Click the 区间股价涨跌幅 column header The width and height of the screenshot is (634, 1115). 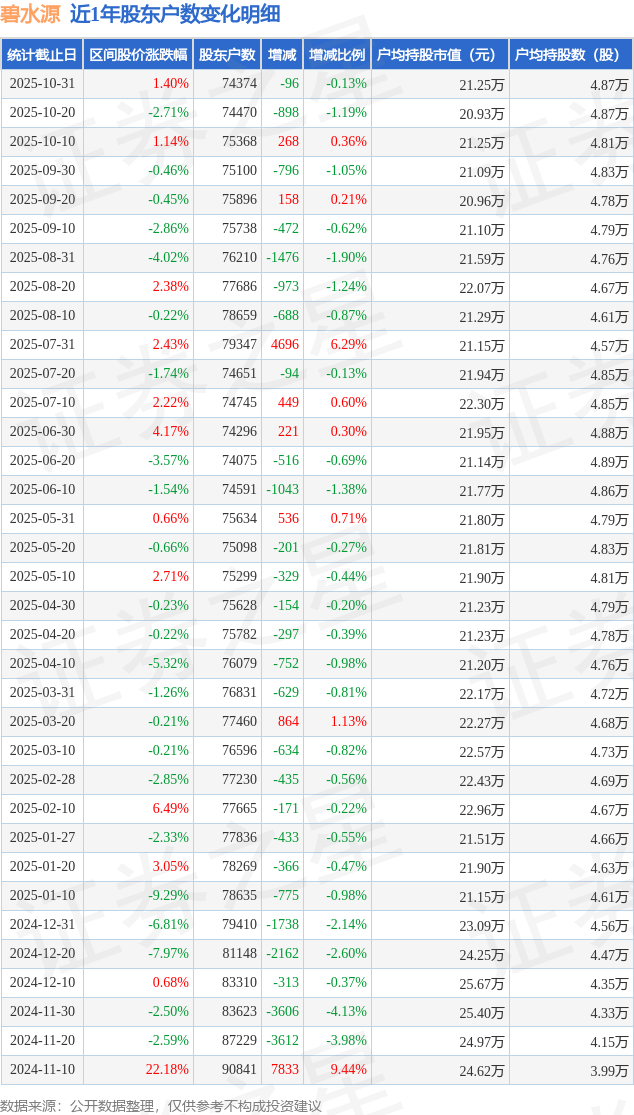(137, 55)
